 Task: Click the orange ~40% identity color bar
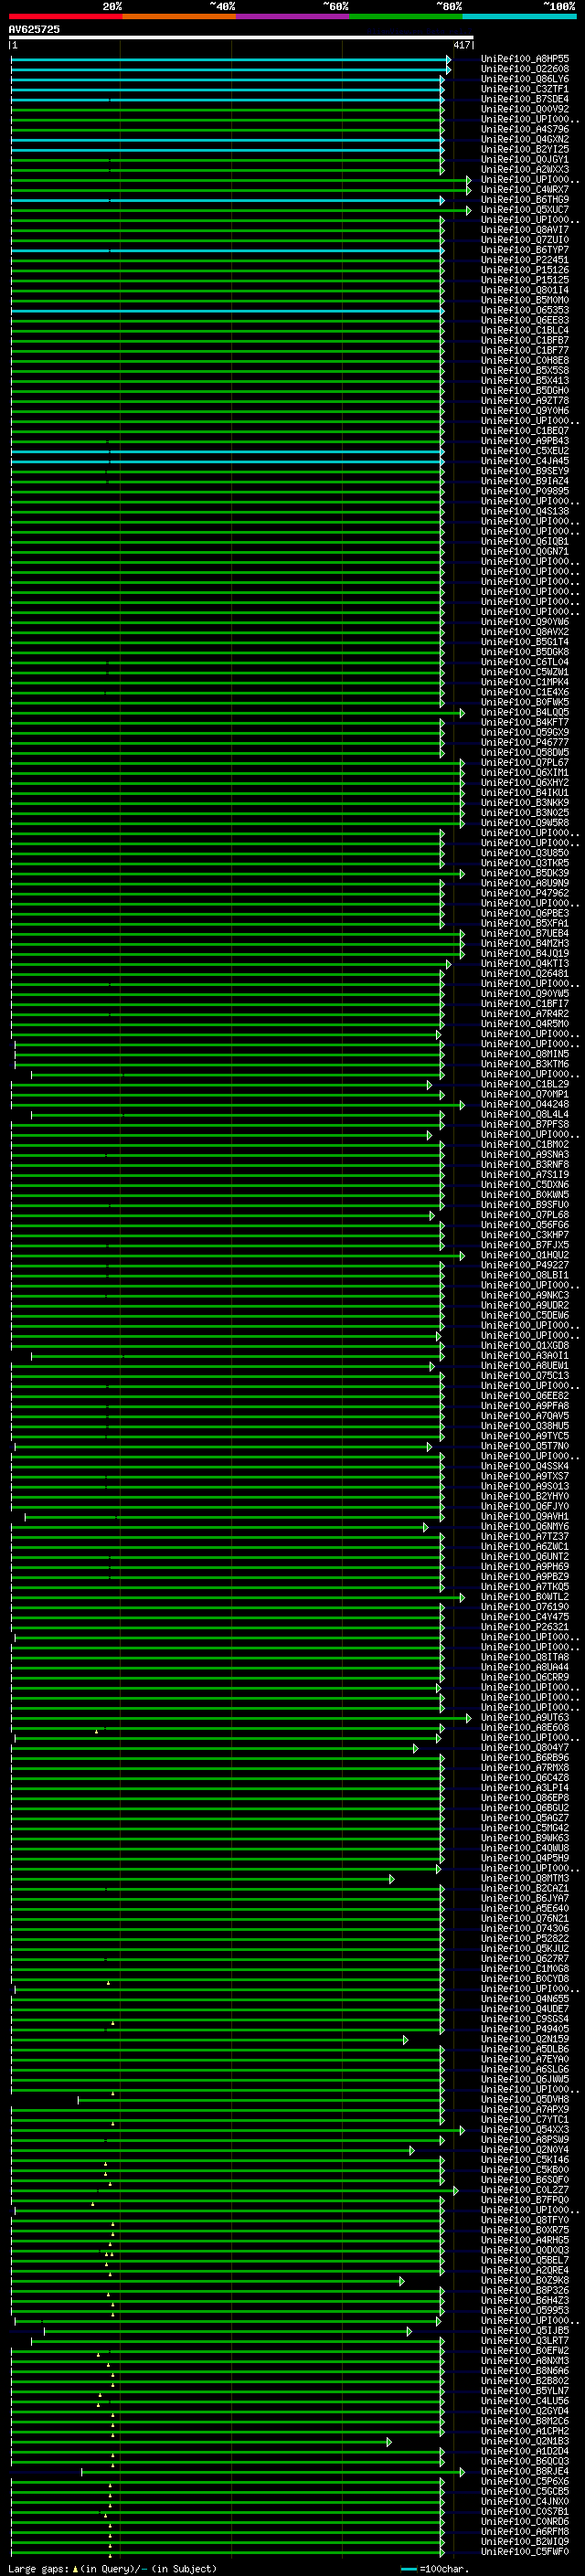(179, 17)
